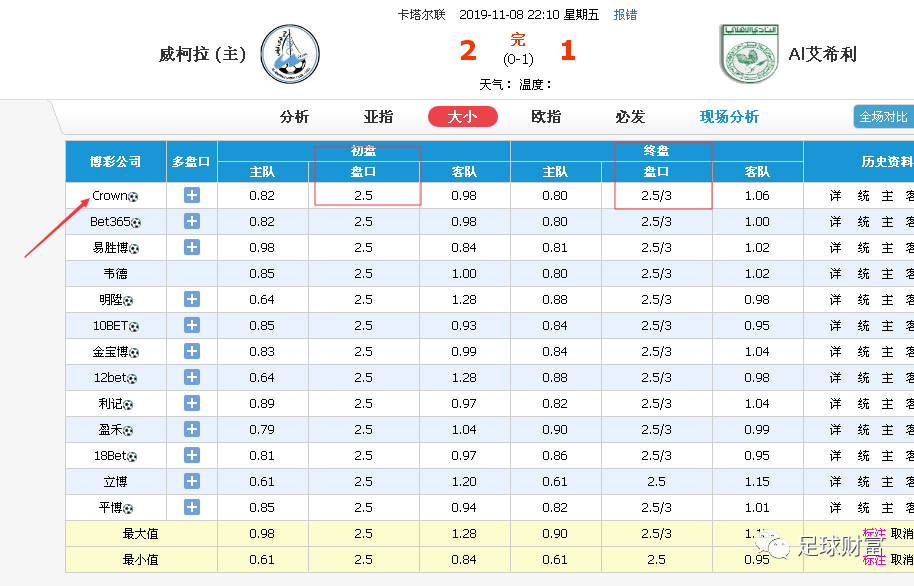Click the 威柯拉 (主) team name
The image size is (914, 586).
(203, 54)
